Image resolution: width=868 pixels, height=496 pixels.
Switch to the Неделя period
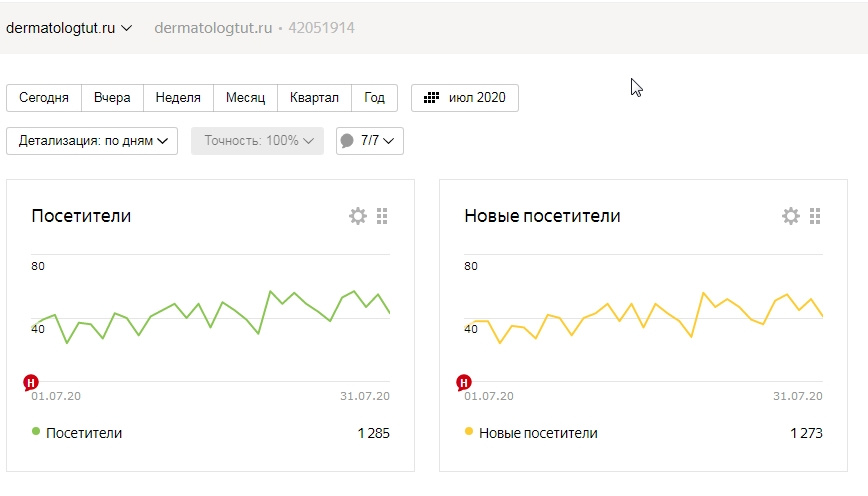[179, 98]
